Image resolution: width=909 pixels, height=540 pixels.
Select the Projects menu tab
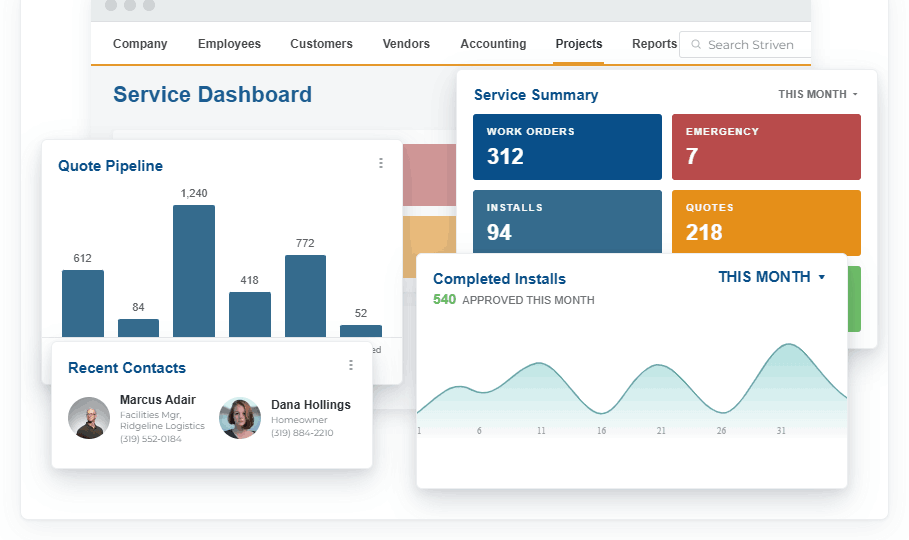tap(579, 44)
